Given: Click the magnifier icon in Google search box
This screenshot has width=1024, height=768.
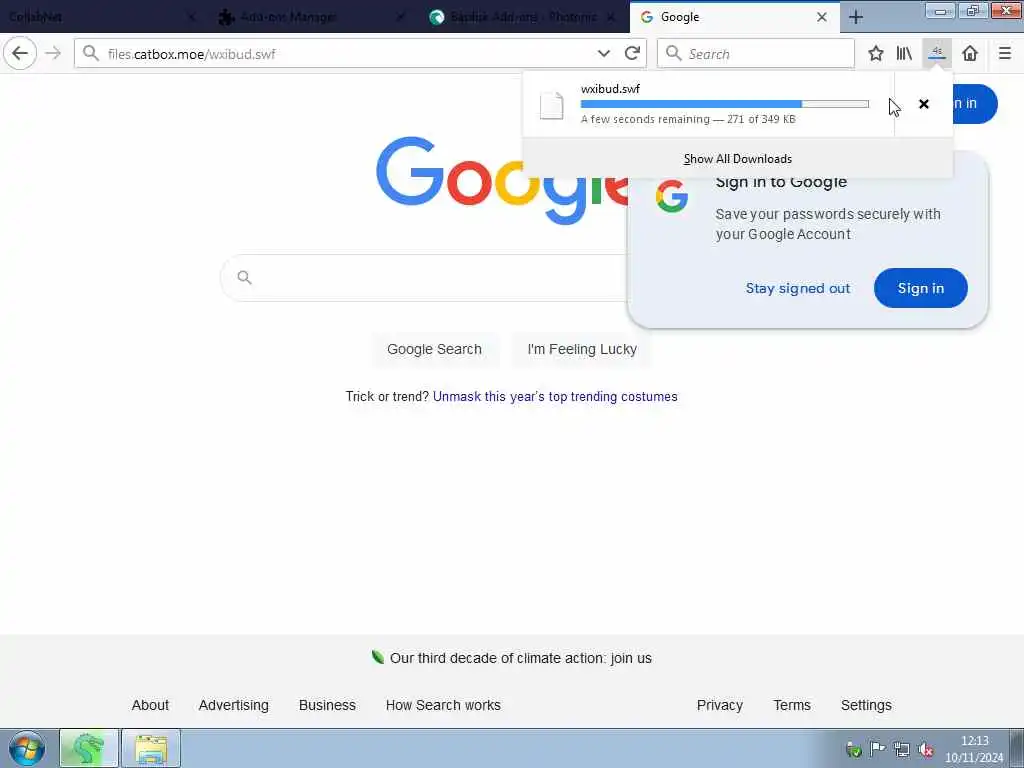Looking at the screenshot, I should click(x=244, y=278).
